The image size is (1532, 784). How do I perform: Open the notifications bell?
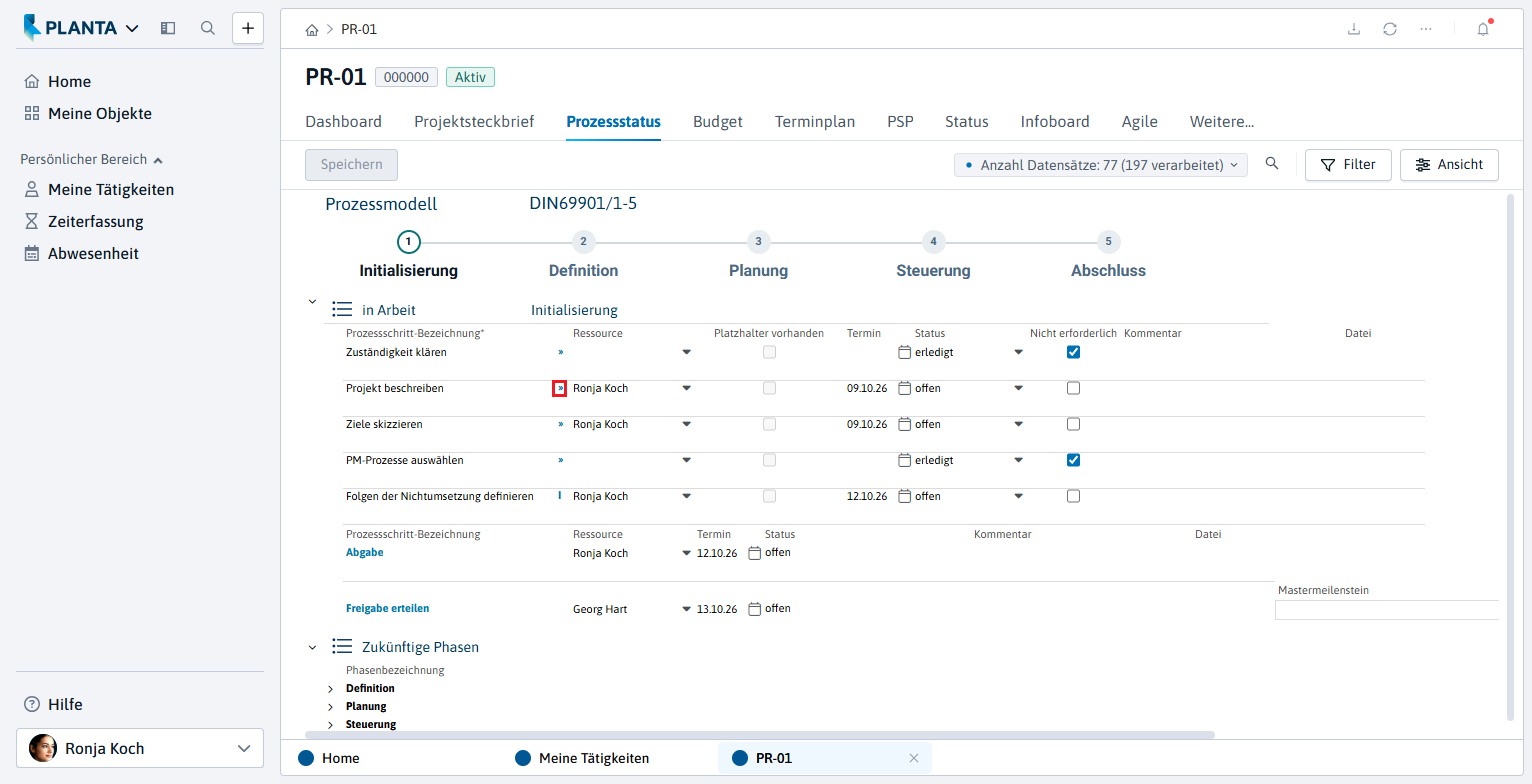point(1483,29)
